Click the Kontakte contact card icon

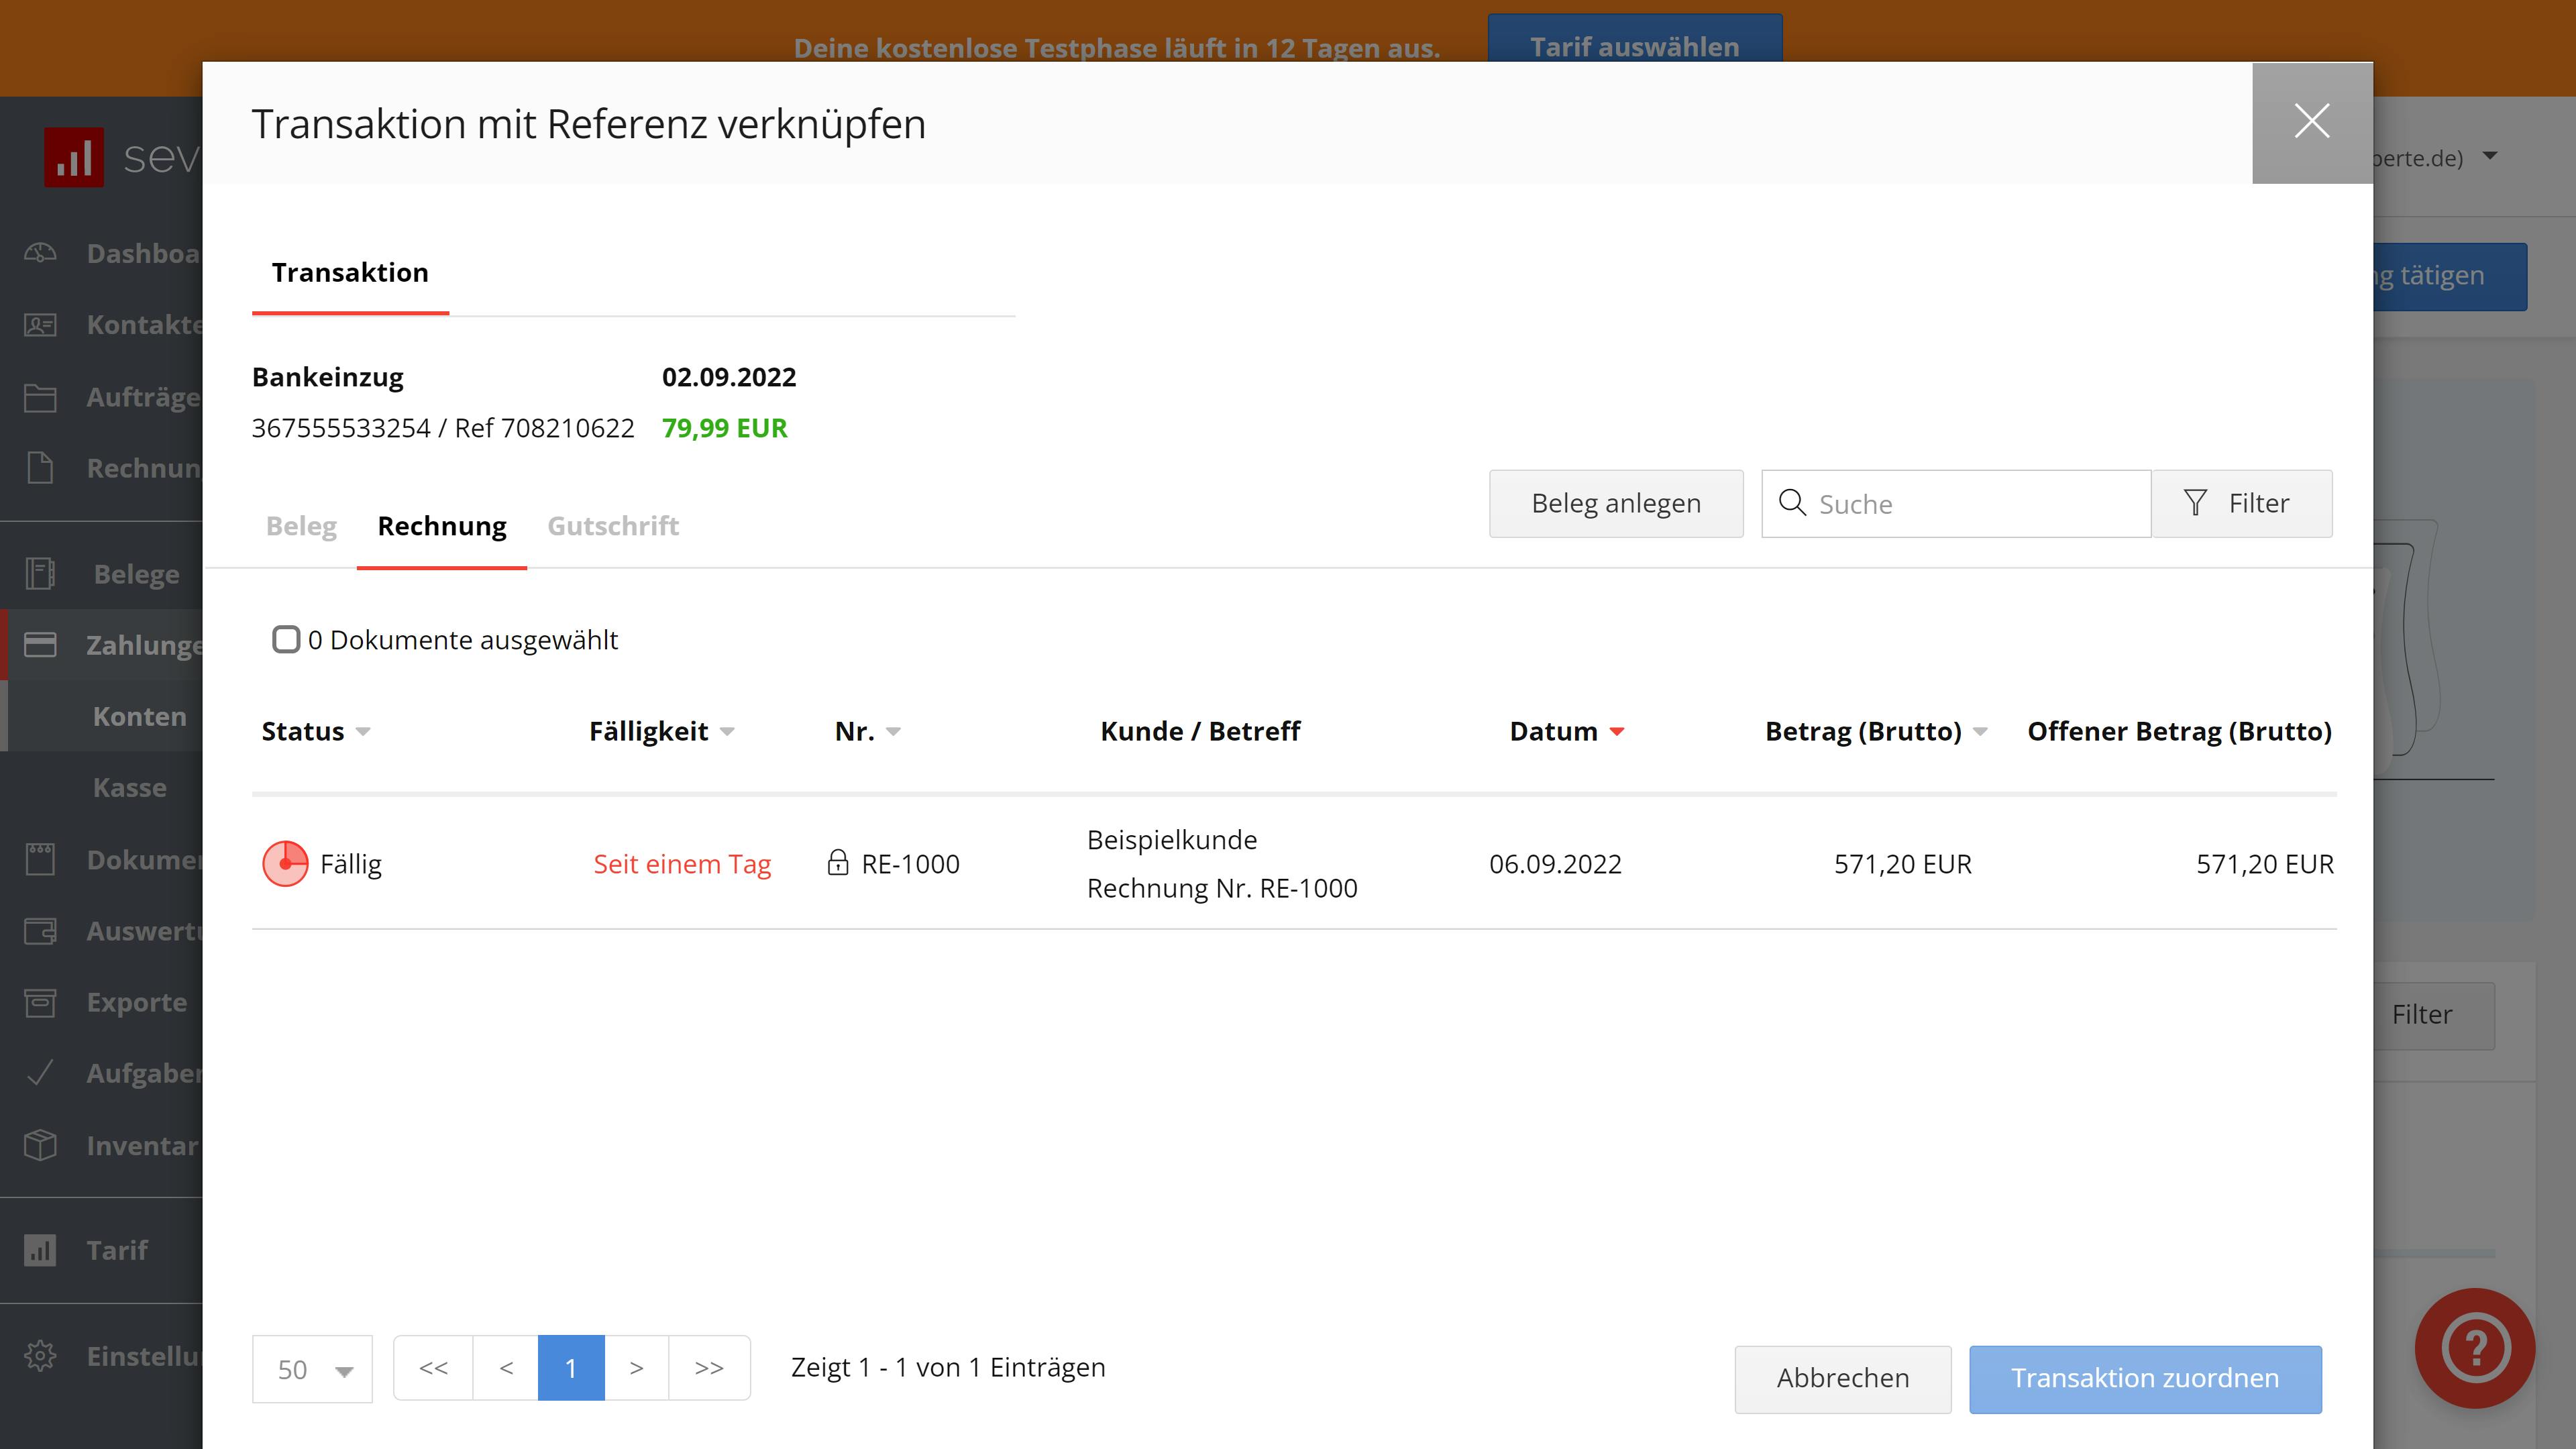coord(40,325)
